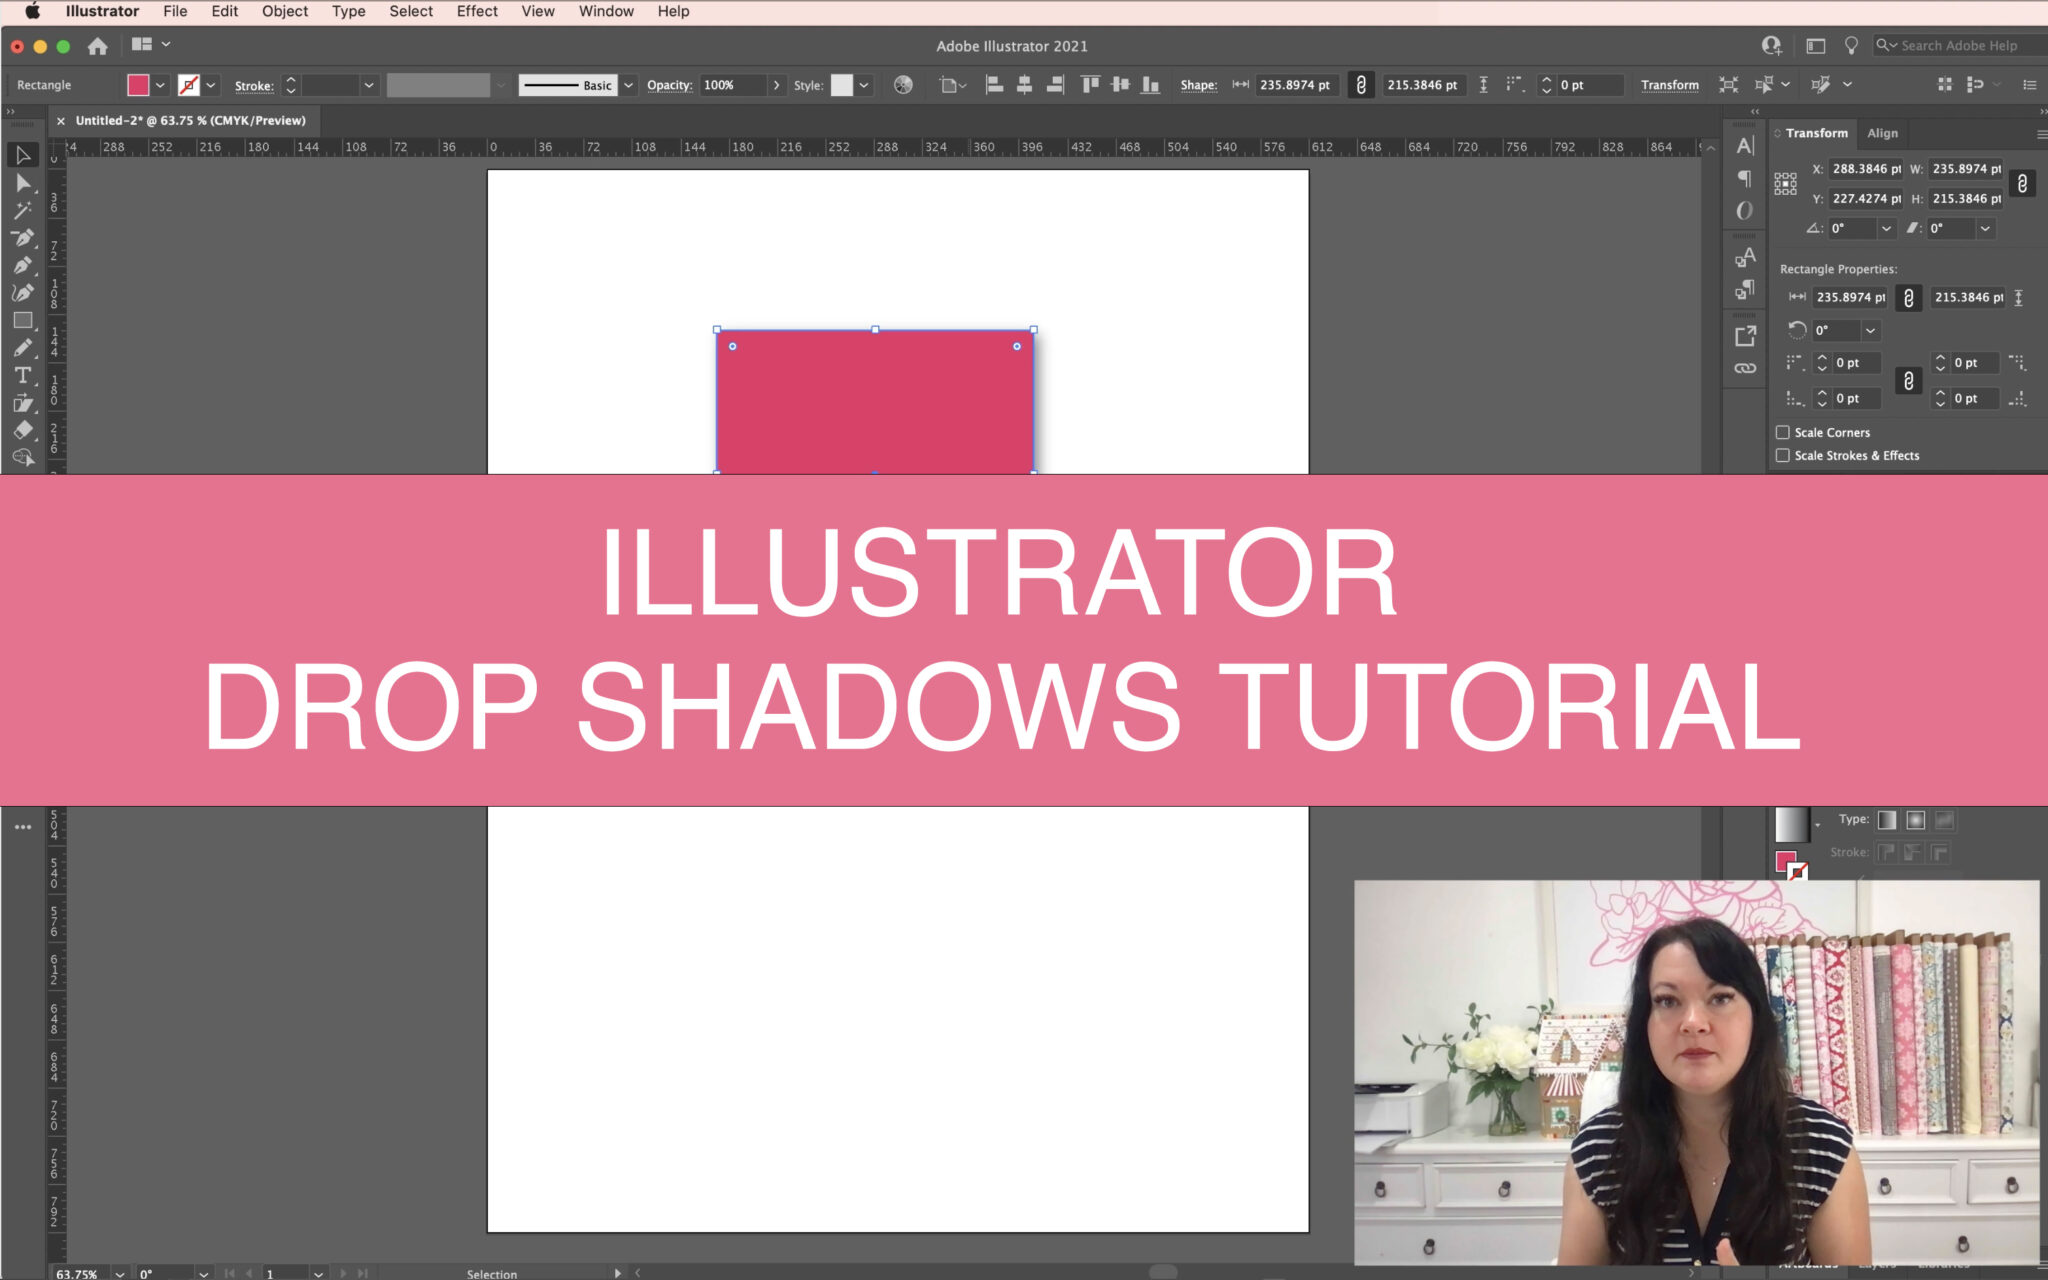Click the Recolor Artwork wheel icon

click(903, 85)
